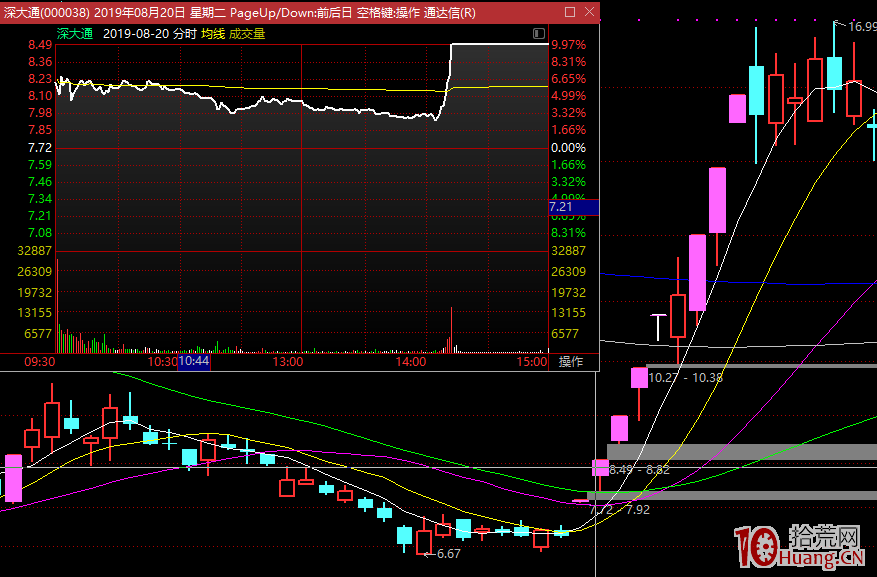This screenshot has height=577, width=877.
Task: Click the 13:00 time axis label
Action: coord(288,361)
